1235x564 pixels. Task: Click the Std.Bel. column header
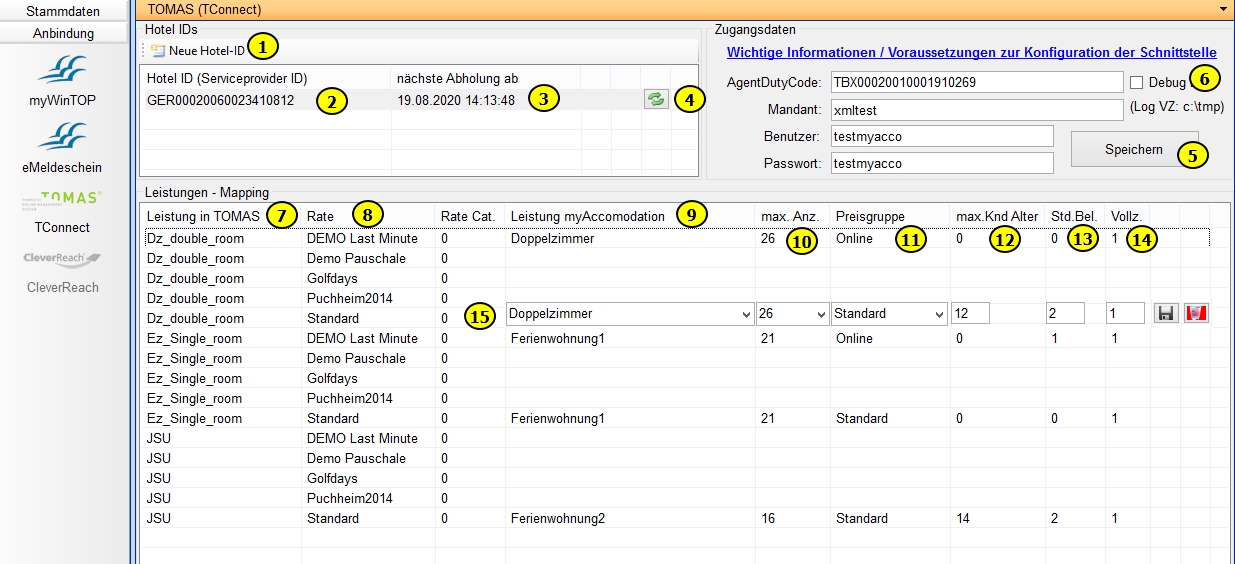point(1075,216)
